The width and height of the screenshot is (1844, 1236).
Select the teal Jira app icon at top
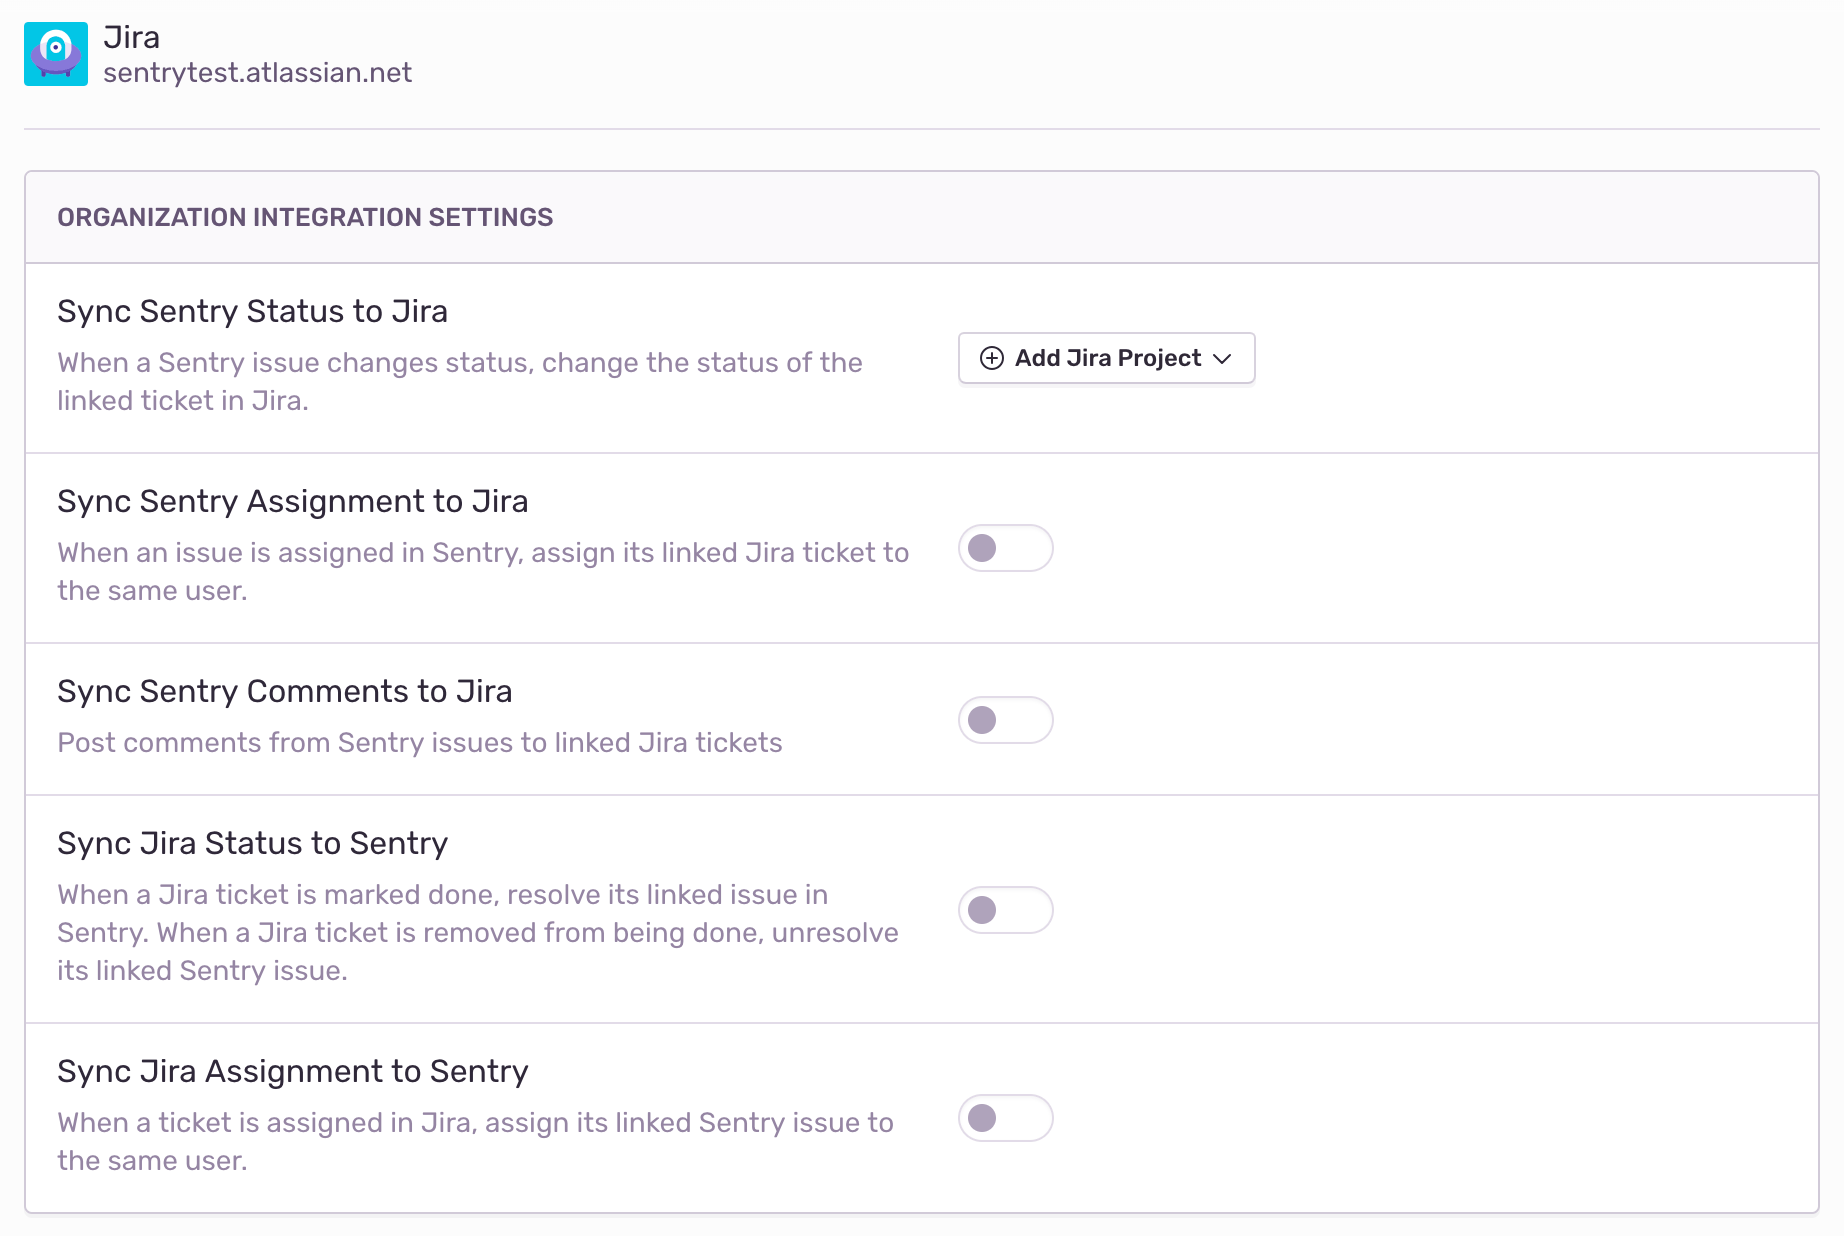point(57,53)
